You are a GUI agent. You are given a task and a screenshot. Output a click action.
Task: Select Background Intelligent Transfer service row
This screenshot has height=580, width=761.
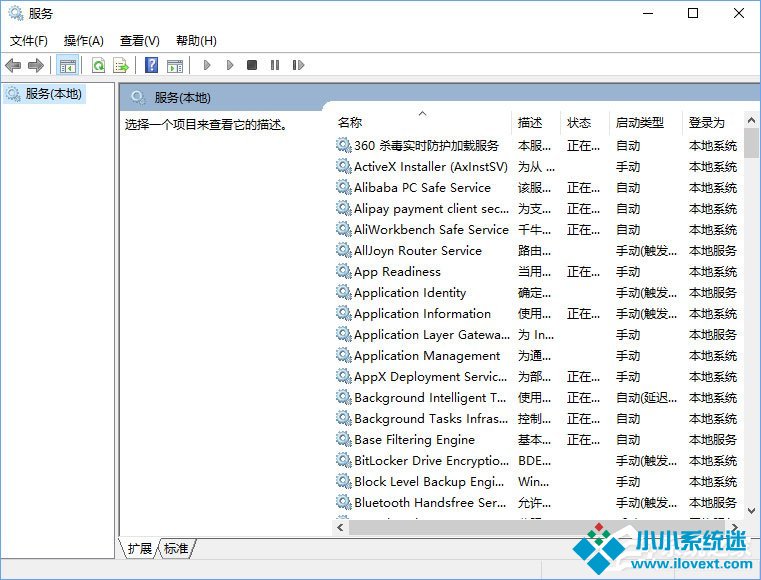point(537,398)
